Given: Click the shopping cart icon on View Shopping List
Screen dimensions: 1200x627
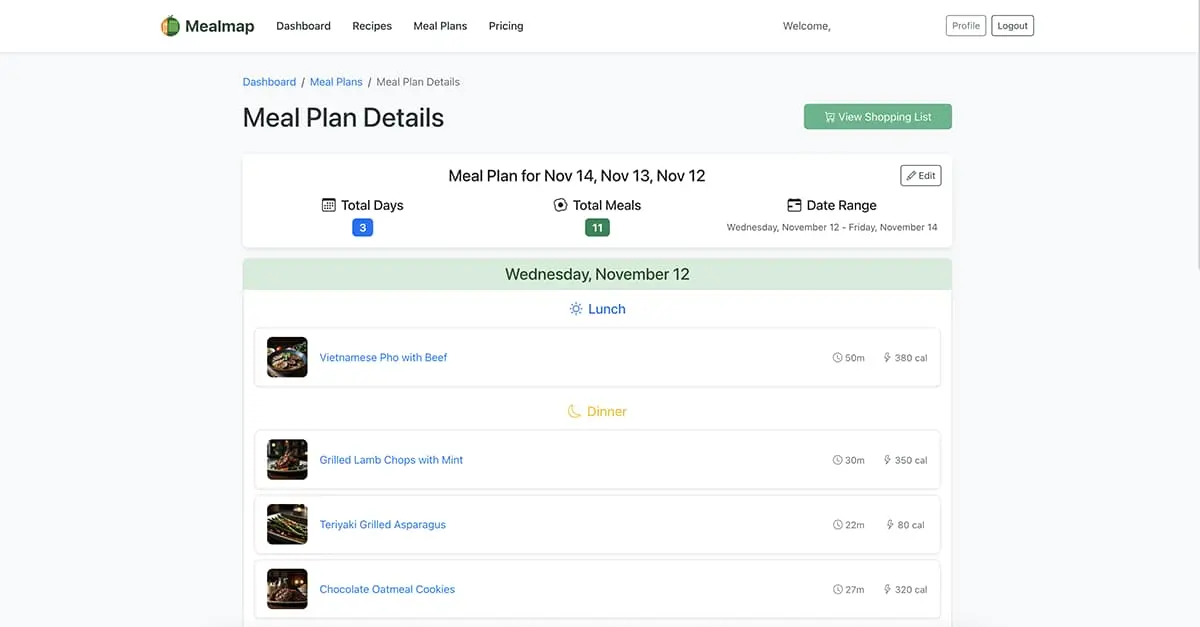Looking at the screenshot, I should [x=829, y=116].
